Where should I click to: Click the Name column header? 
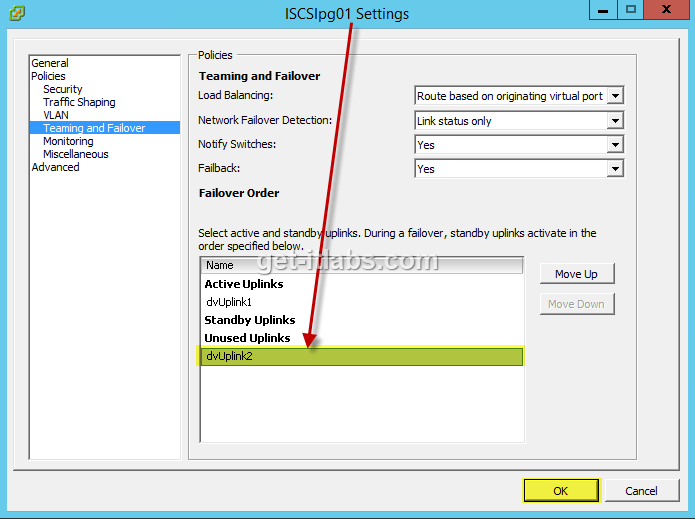(x=362, y=265)
